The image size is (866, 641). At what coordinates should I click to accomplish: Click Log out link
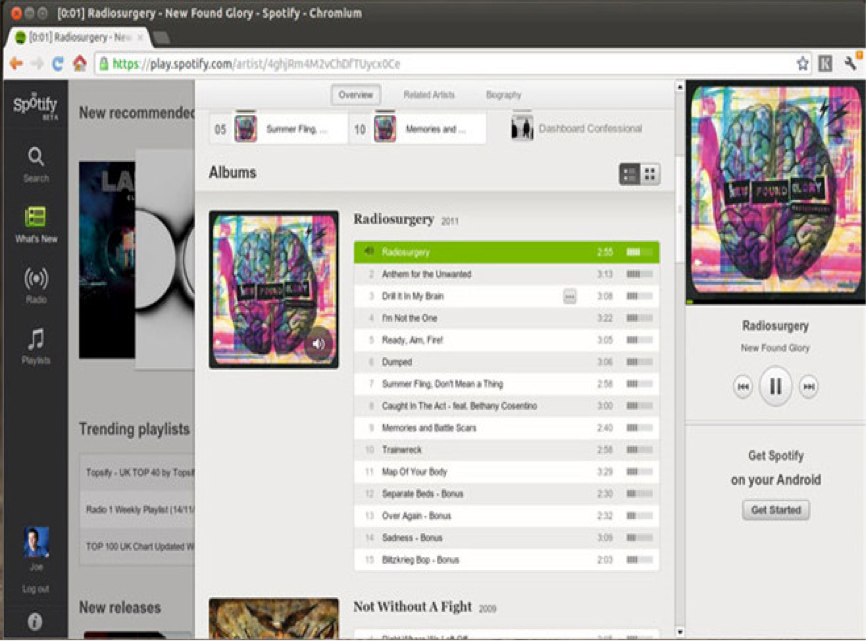click(x=35, y=589)
